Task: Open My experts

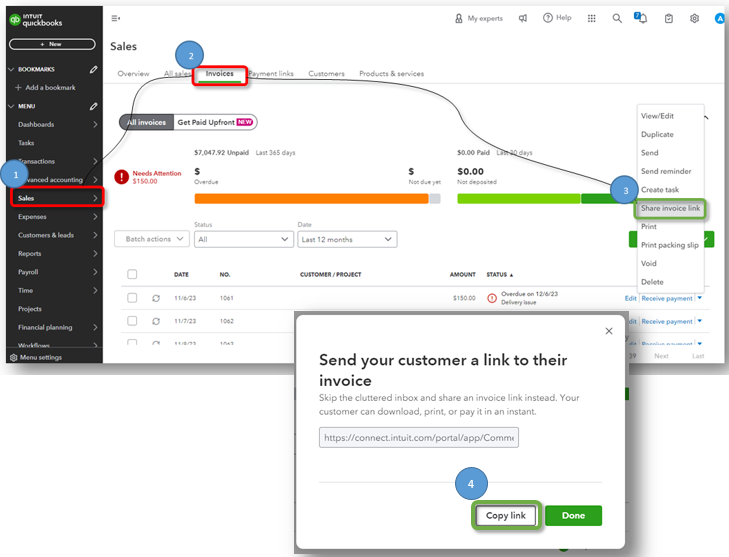Action: coord(479,18)
